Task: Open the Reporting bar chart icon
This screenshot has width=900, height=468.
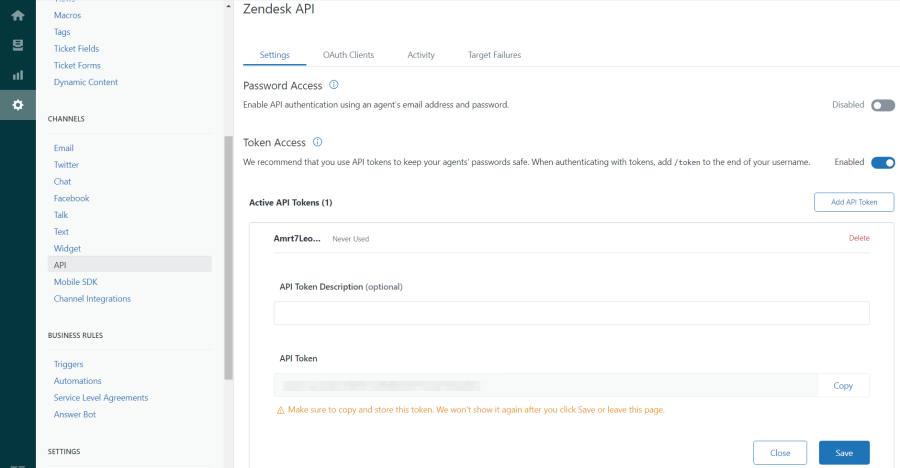Action: click(x=18, y=75)
